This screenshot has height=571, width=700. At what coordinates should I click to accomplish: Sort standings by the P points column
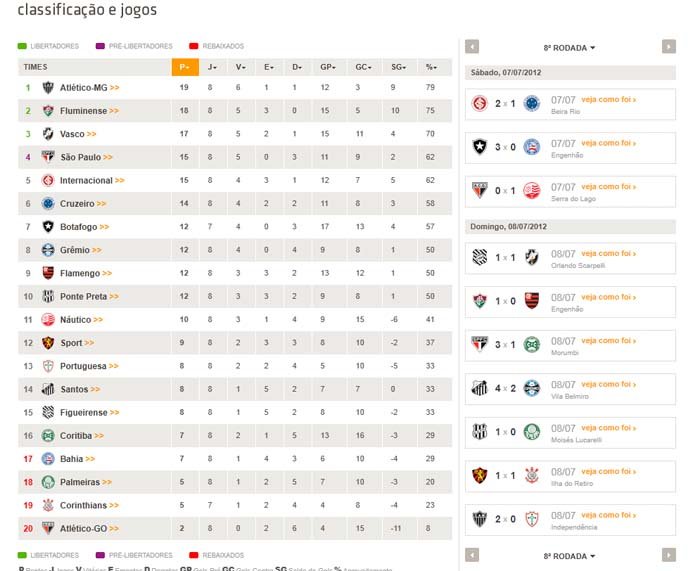point(185,67)
